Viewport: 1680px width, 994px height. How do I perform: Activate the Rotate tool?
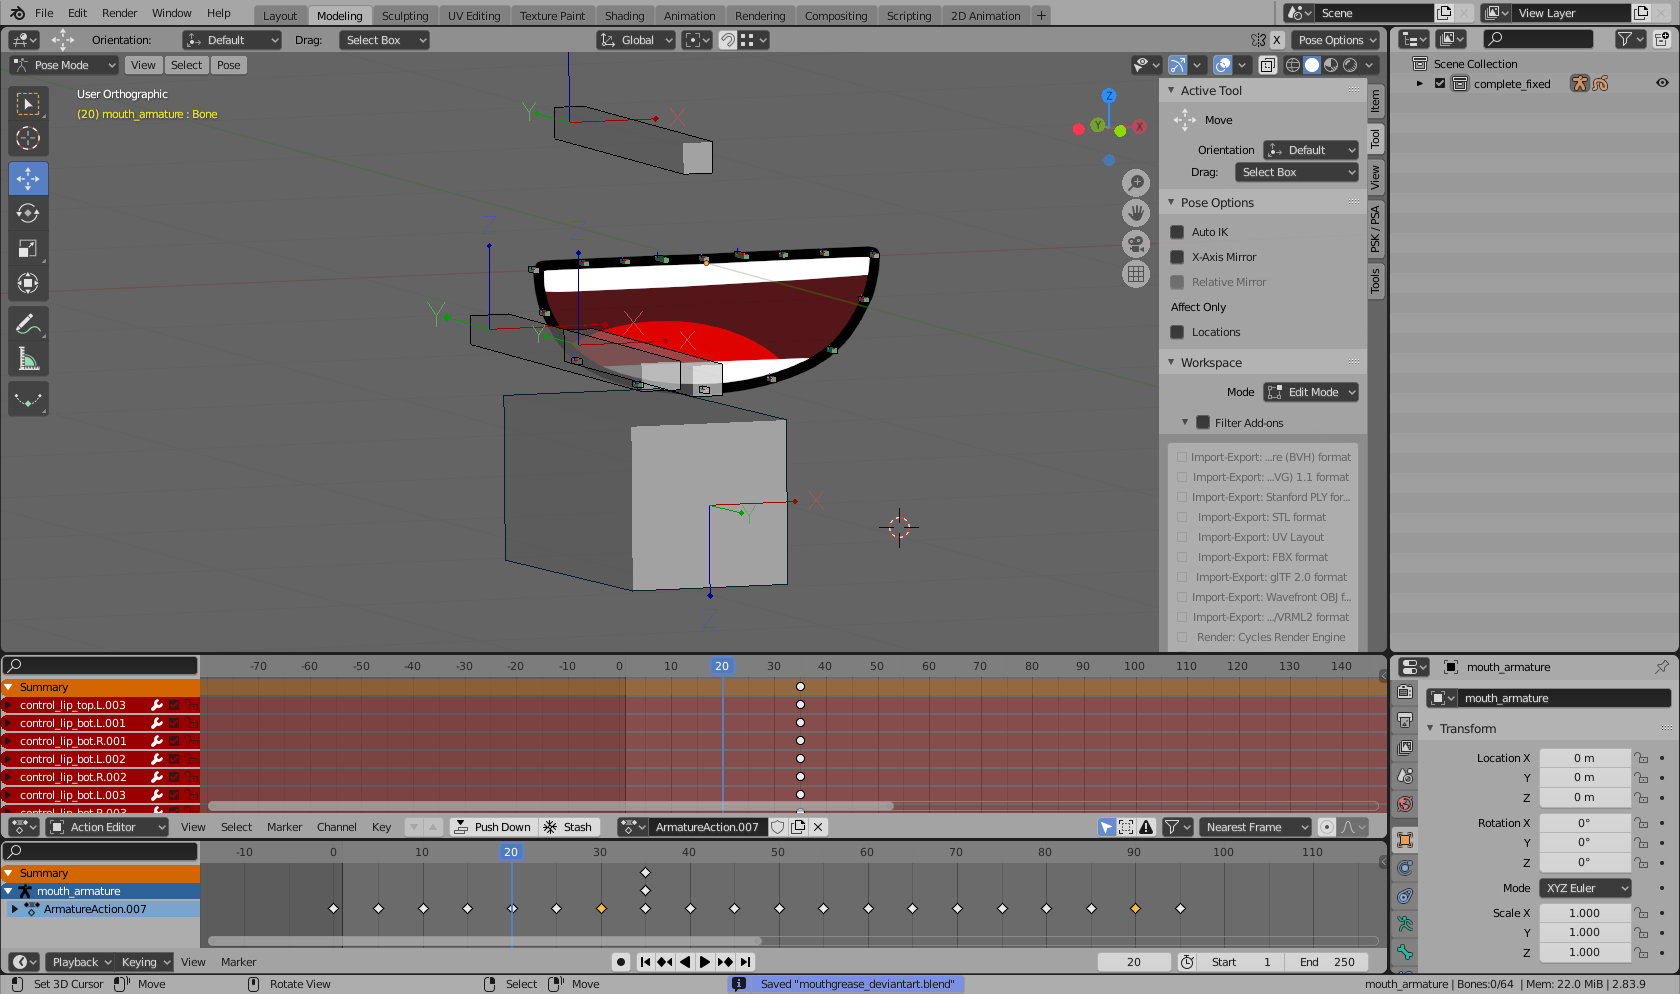28,213
